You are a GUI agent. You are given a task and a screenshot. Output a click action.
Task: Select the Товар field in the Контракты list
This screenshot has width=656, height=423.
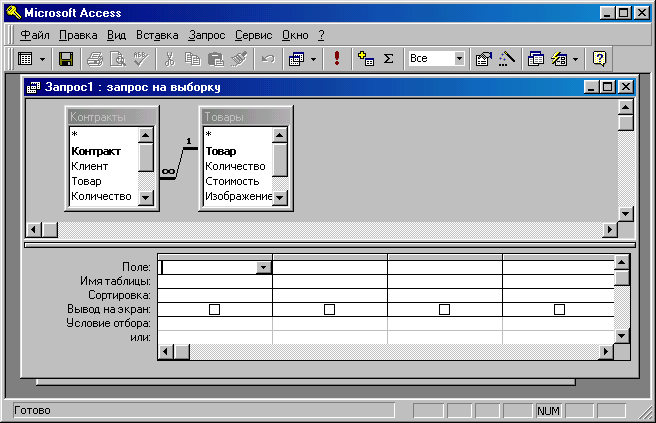pyautogui.click(x=86, y=181)
